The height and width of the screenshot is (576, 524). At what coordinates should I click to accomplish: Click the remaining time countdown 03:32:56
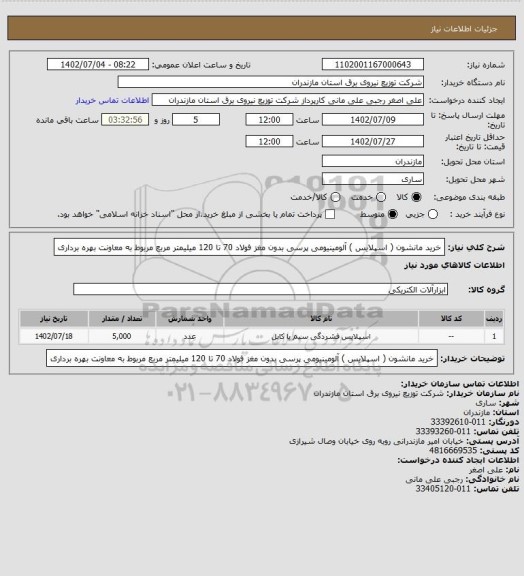tap(125, 120)
